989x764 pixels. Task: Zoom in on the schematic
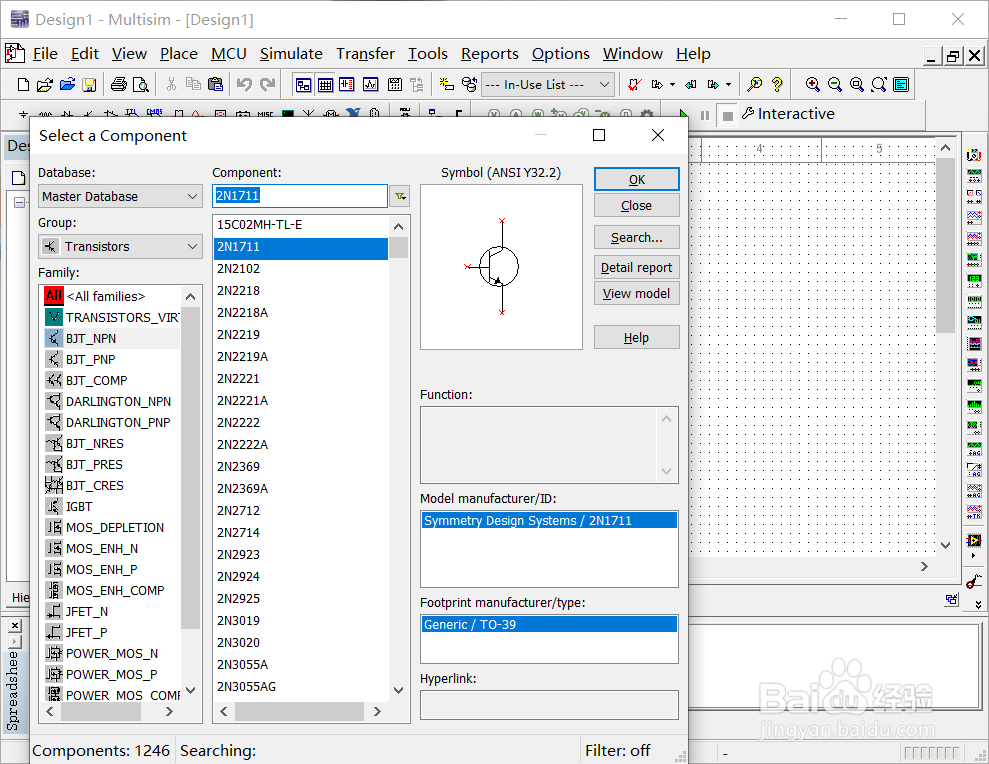813,85
